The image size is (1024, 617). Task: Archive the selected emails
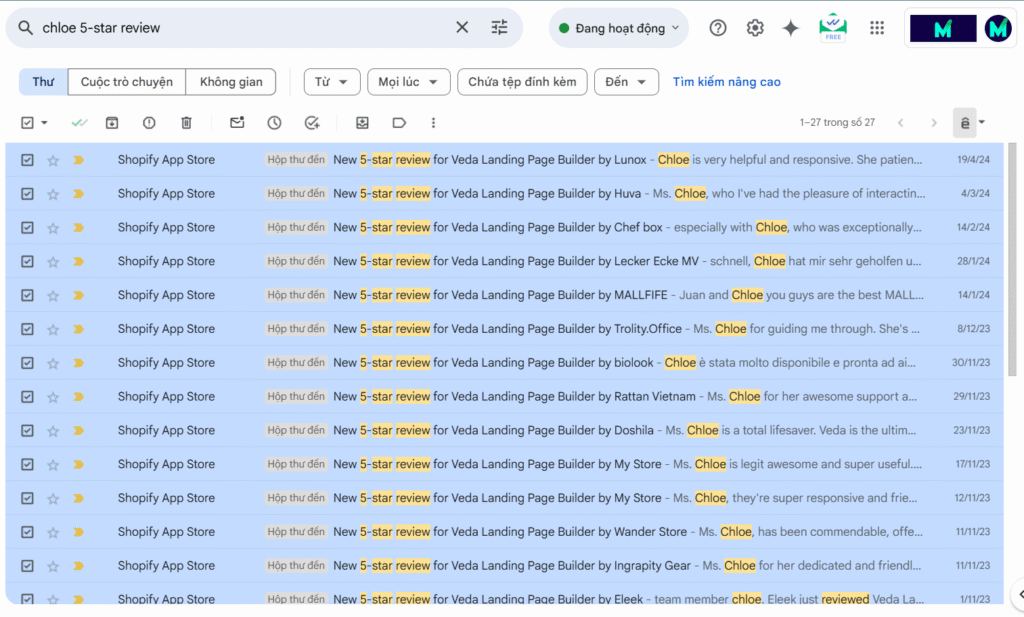tap(112, 122)
